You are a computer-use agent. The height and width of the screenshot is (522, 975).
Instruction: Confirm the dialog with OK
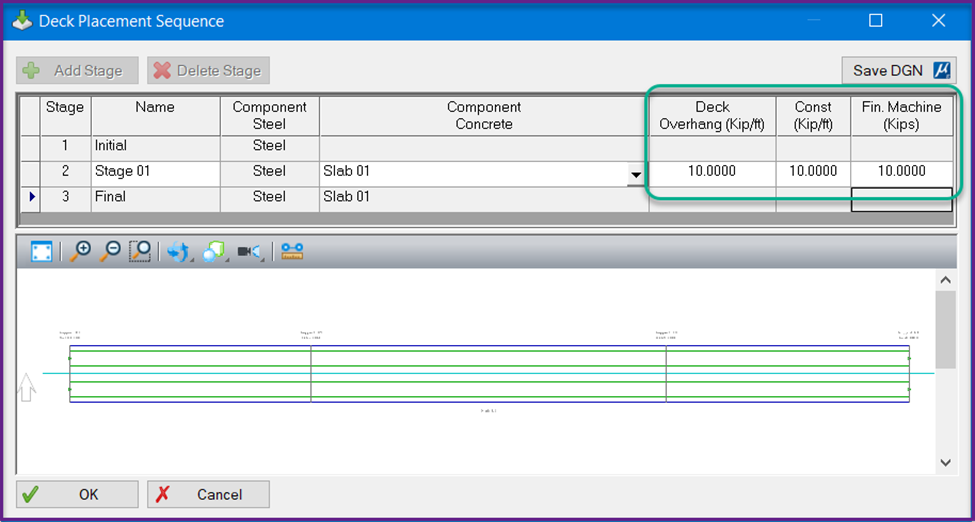pyautogui.click(x=77, y=494)
